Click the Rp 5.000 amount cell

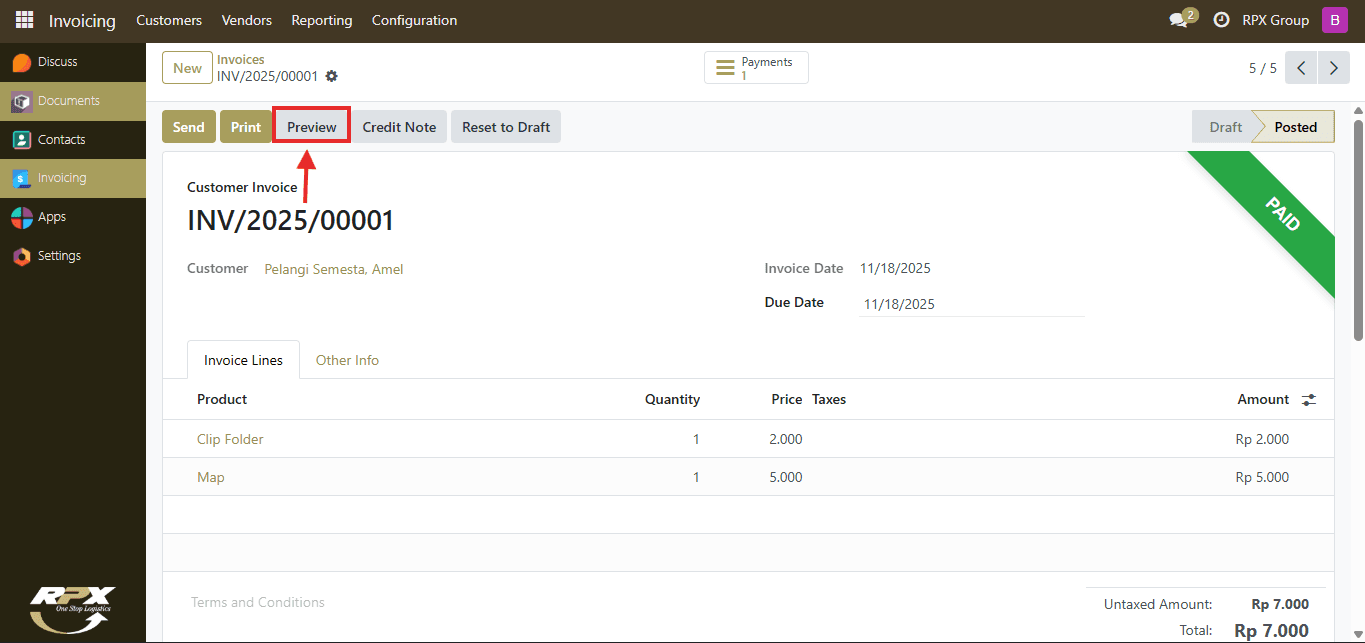(1262, 477)
